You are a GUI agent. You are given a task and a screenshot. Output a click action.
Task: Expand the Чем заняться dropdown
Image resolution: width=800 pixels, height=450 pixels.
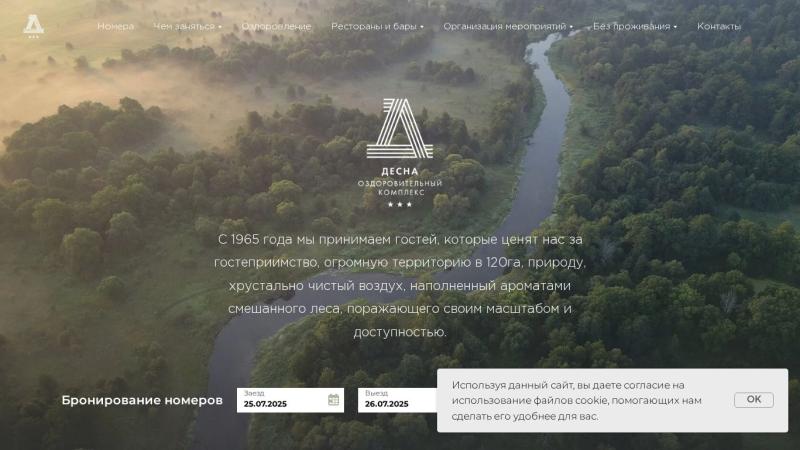click(187, 26)
